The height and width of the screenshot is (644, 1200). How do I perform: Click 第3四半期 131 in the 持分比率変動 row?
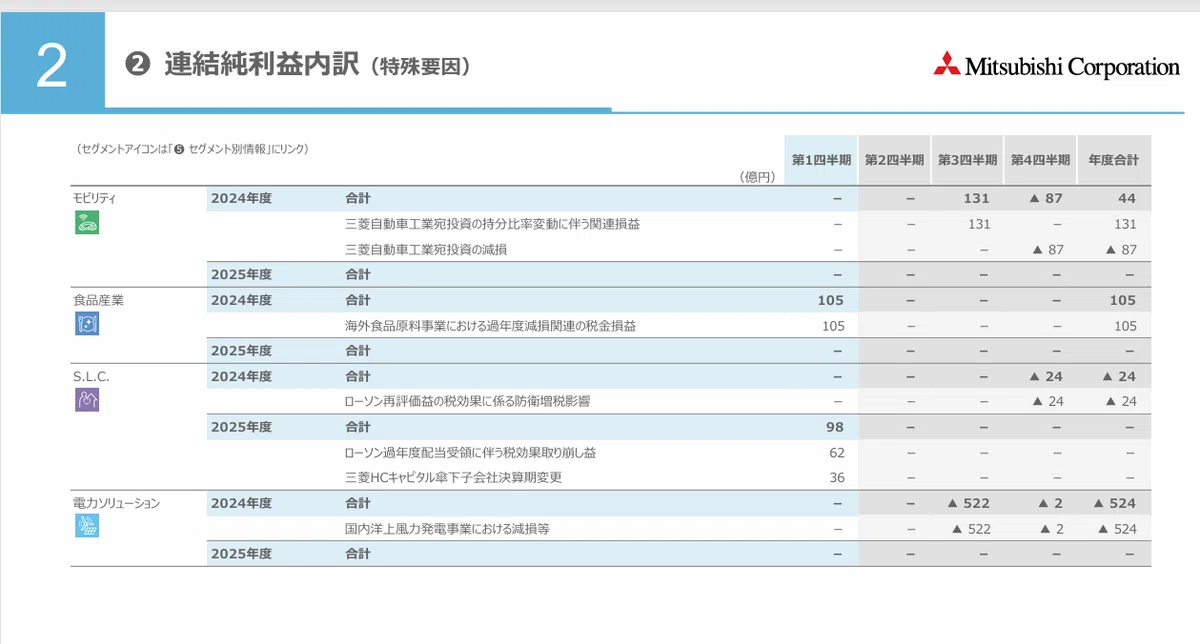point(978,224)
